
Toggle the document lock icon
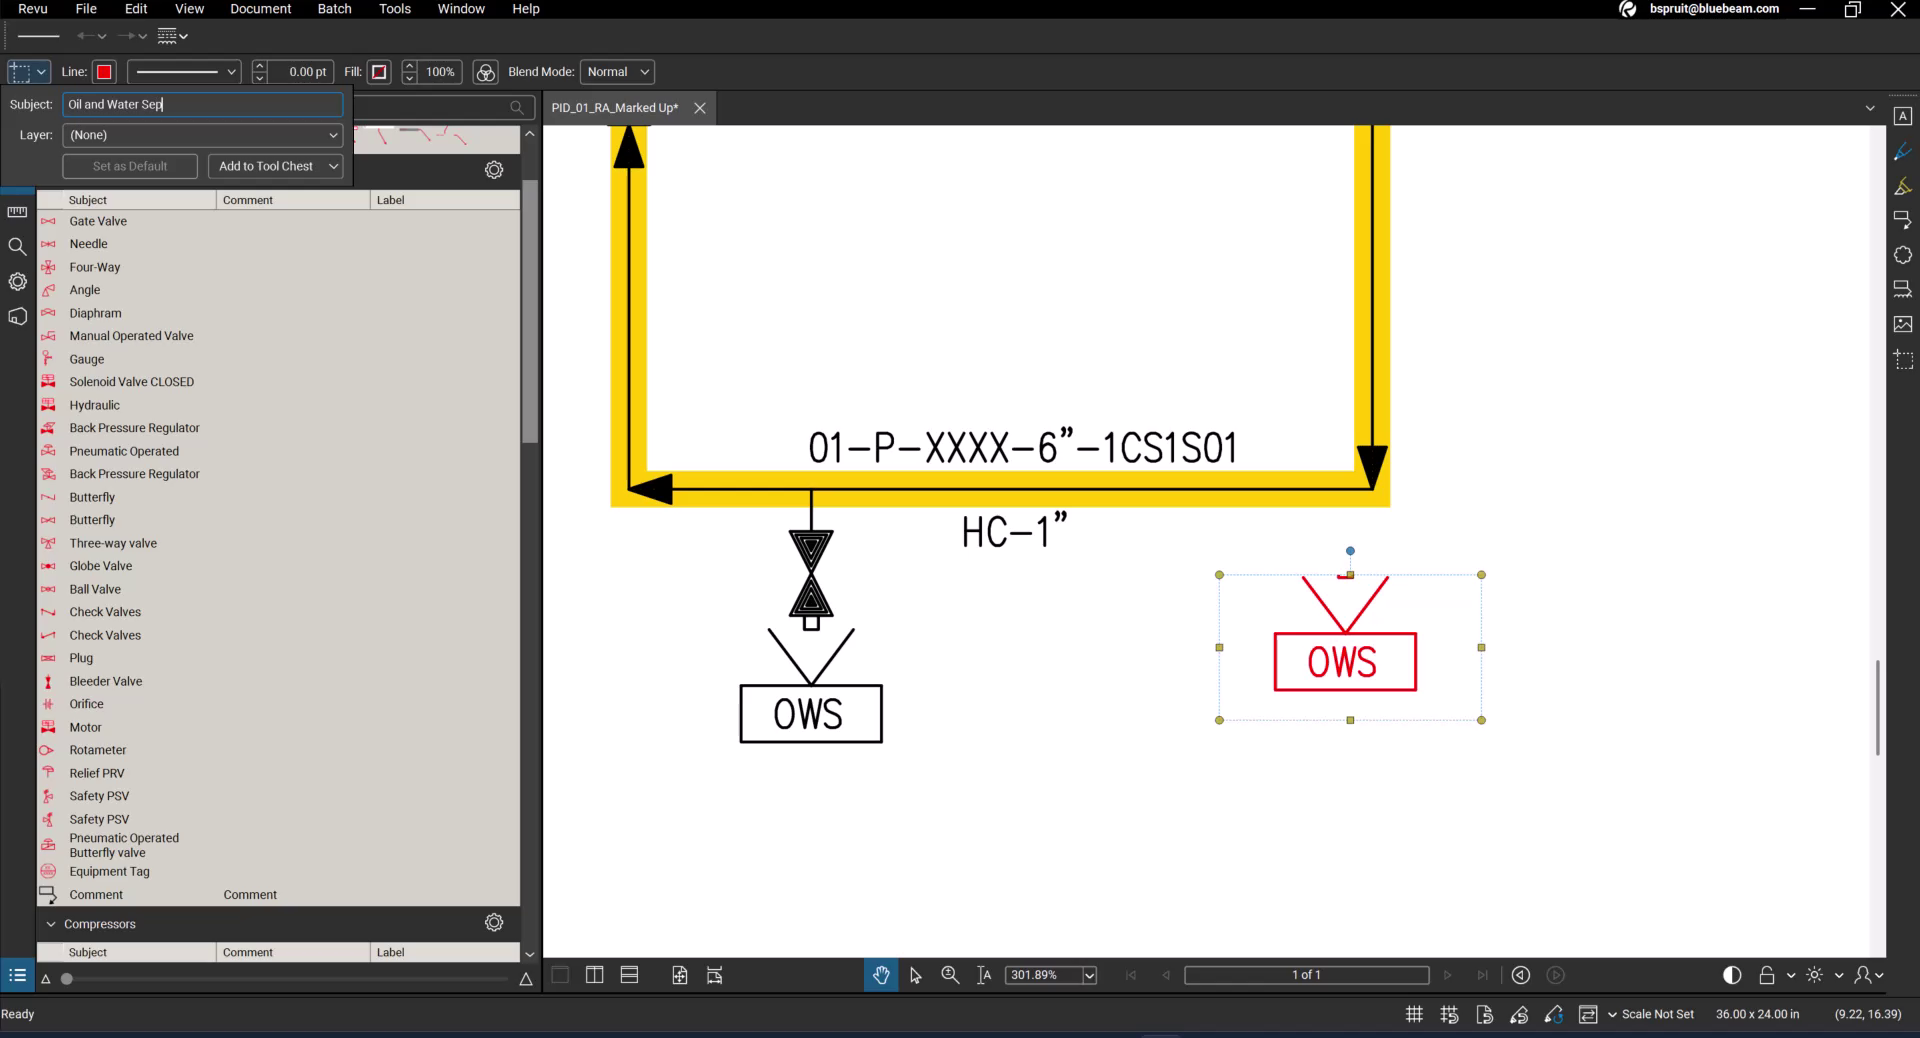click(1766, 975)
